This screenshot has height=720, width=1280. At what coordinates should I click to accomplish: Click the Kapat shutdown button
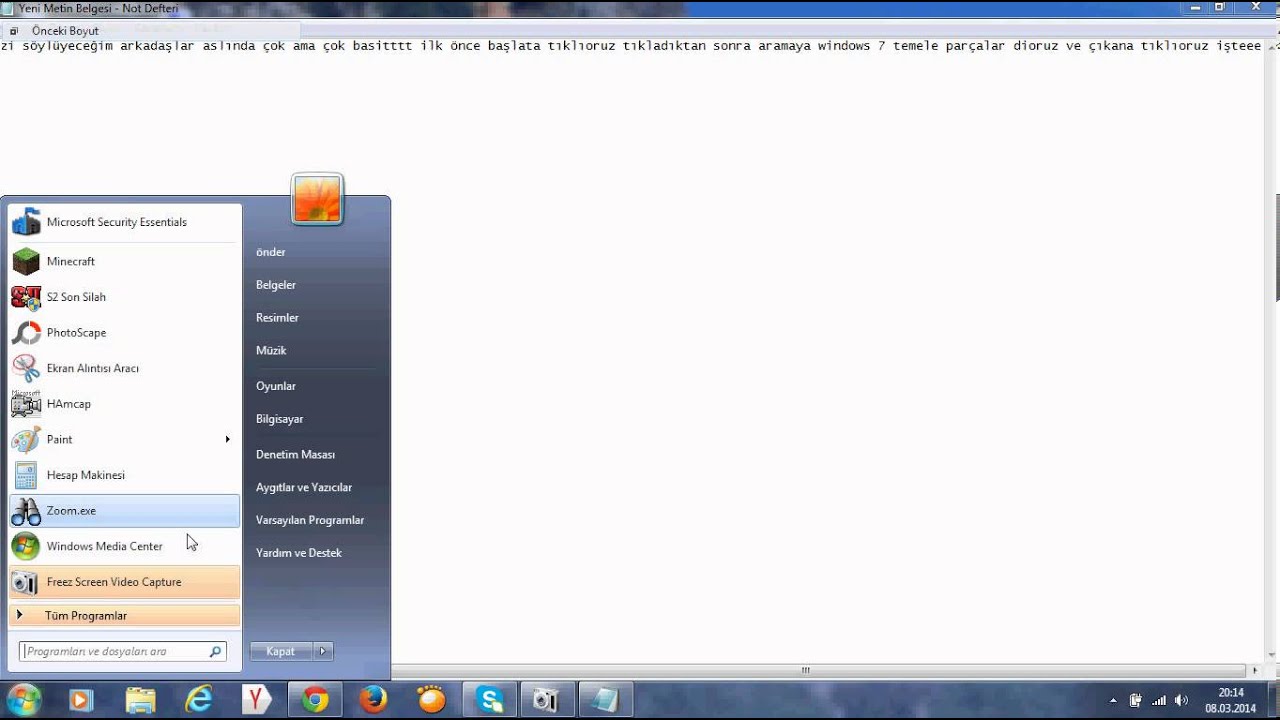[281, 651]
